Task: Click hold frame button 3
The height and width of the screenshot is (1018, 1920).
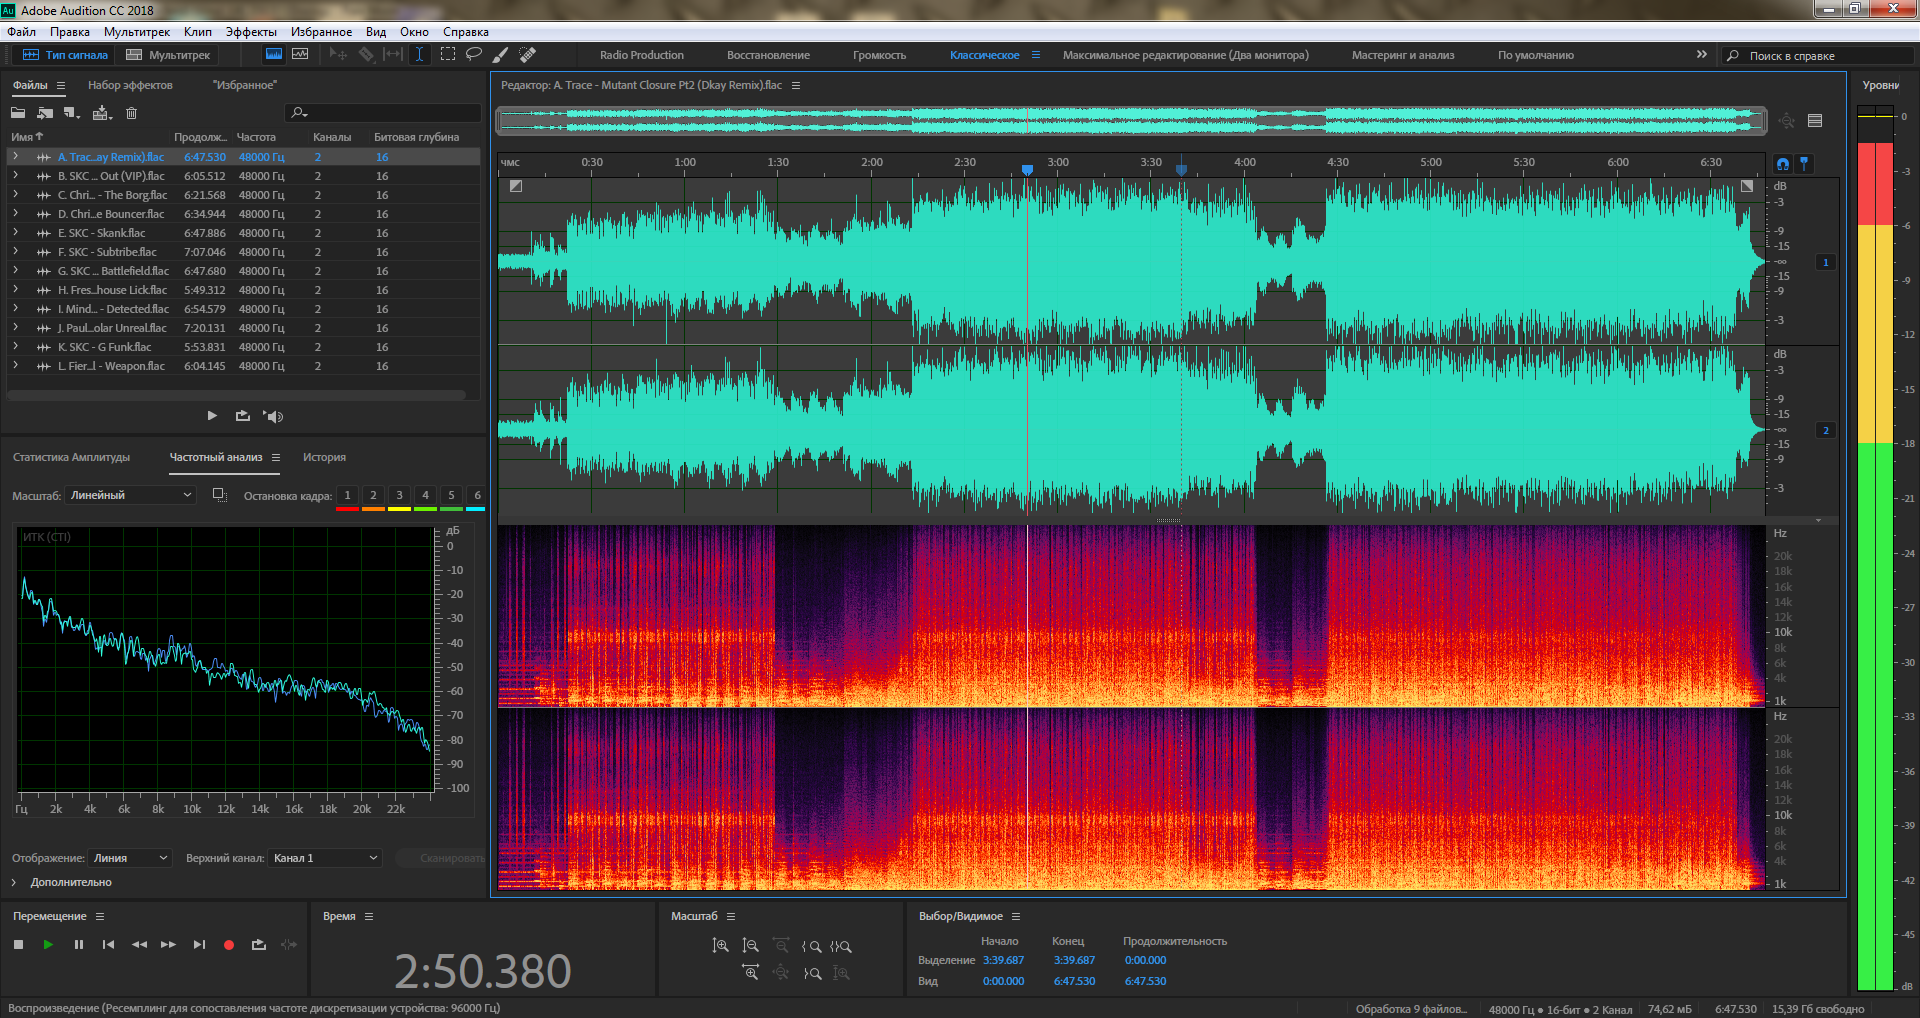Action: pos(399,495)
